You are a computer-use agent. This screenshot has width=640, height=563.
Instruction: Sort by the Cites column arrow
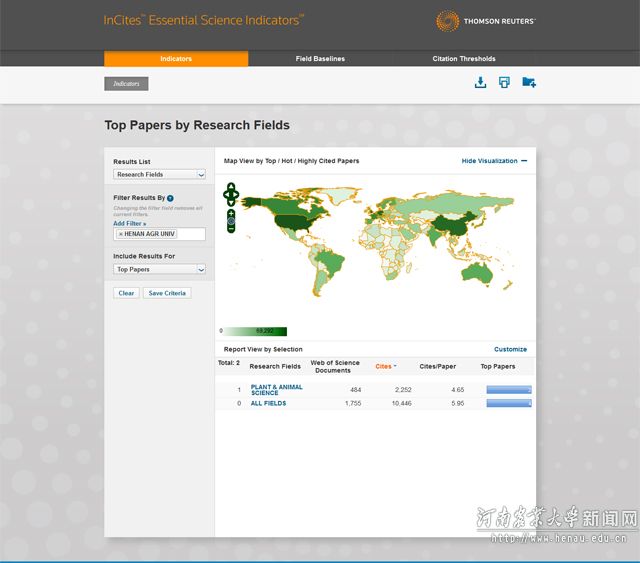395,366
